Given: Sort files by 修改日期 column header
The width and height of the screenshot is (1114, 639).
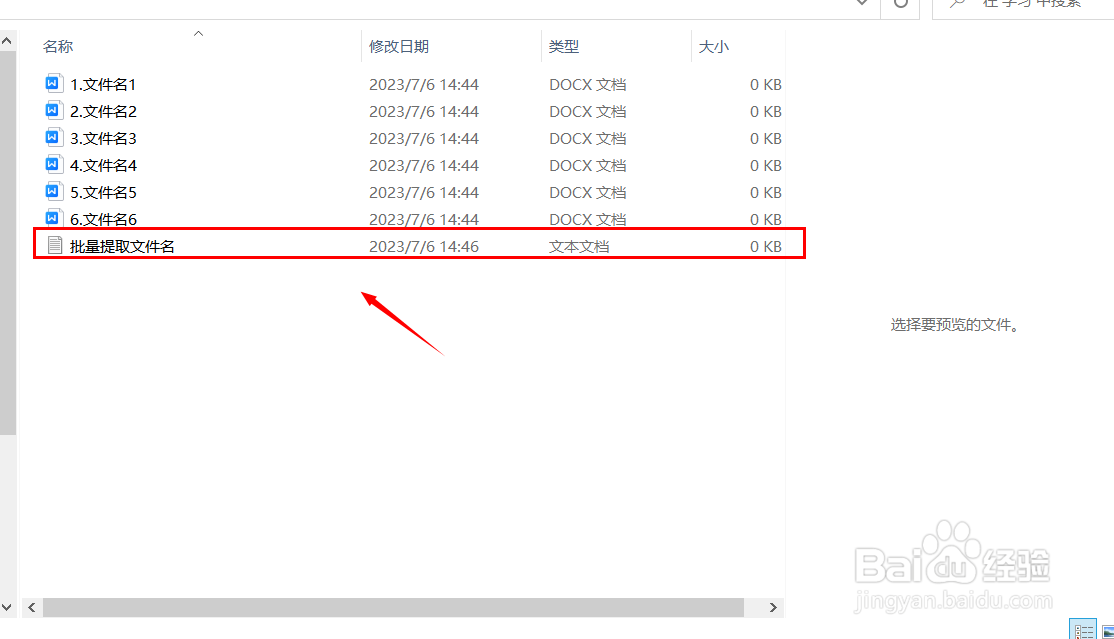Looking at the screenshot, I should 399,47.
